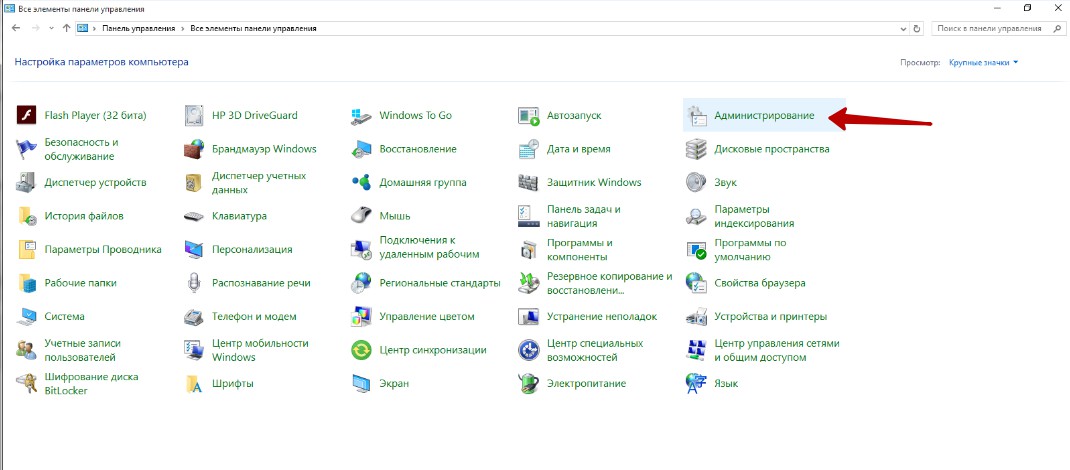Open Программы по умолчанию icon
This screenshot has height=470, width=1070.
tap(697, 250)
